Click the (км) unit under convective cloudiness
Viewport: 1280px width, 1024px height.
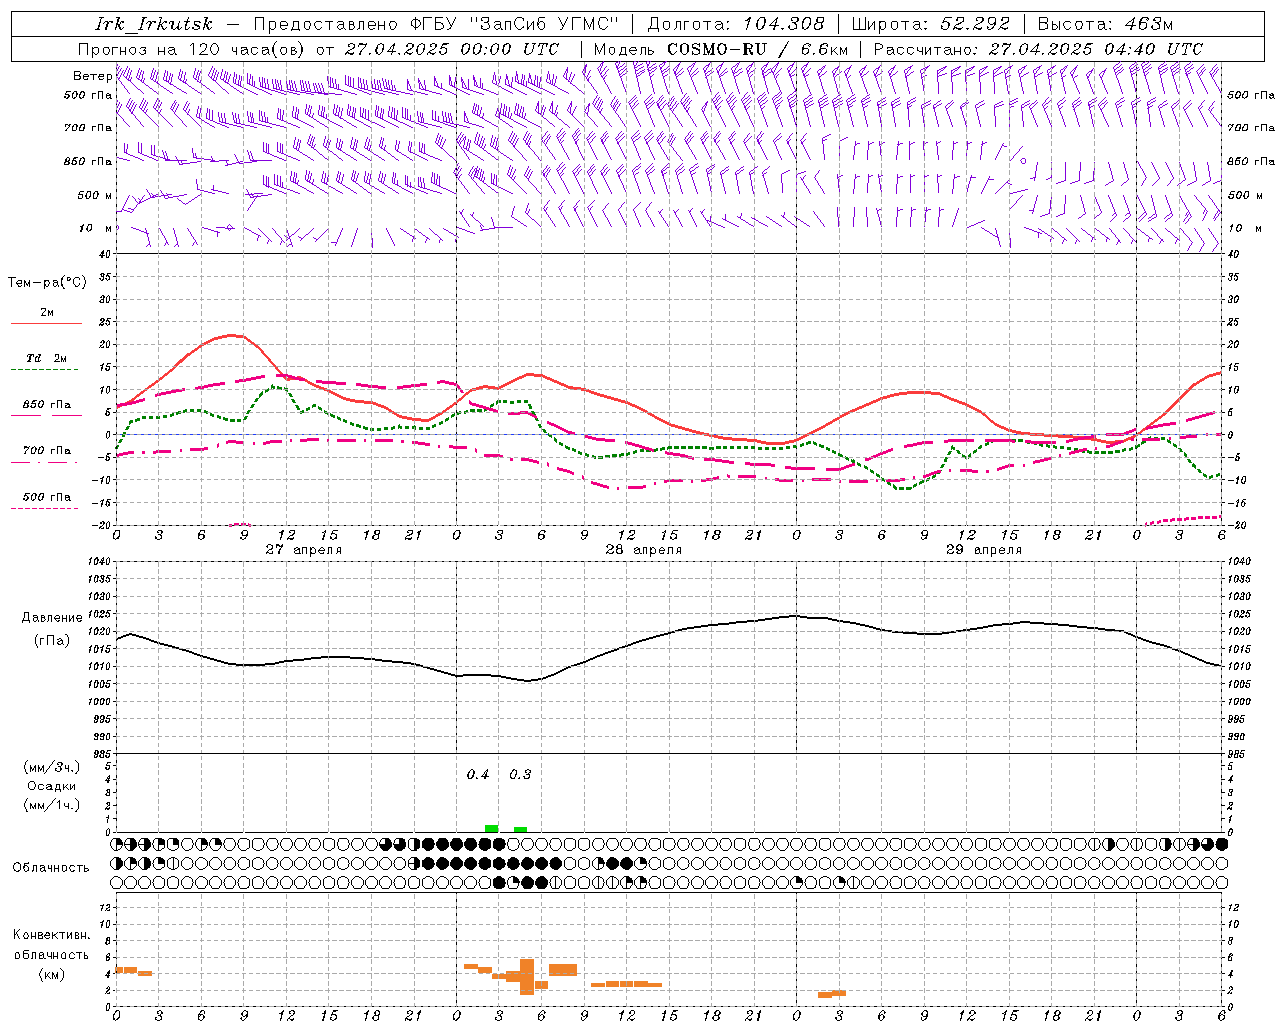52,974
